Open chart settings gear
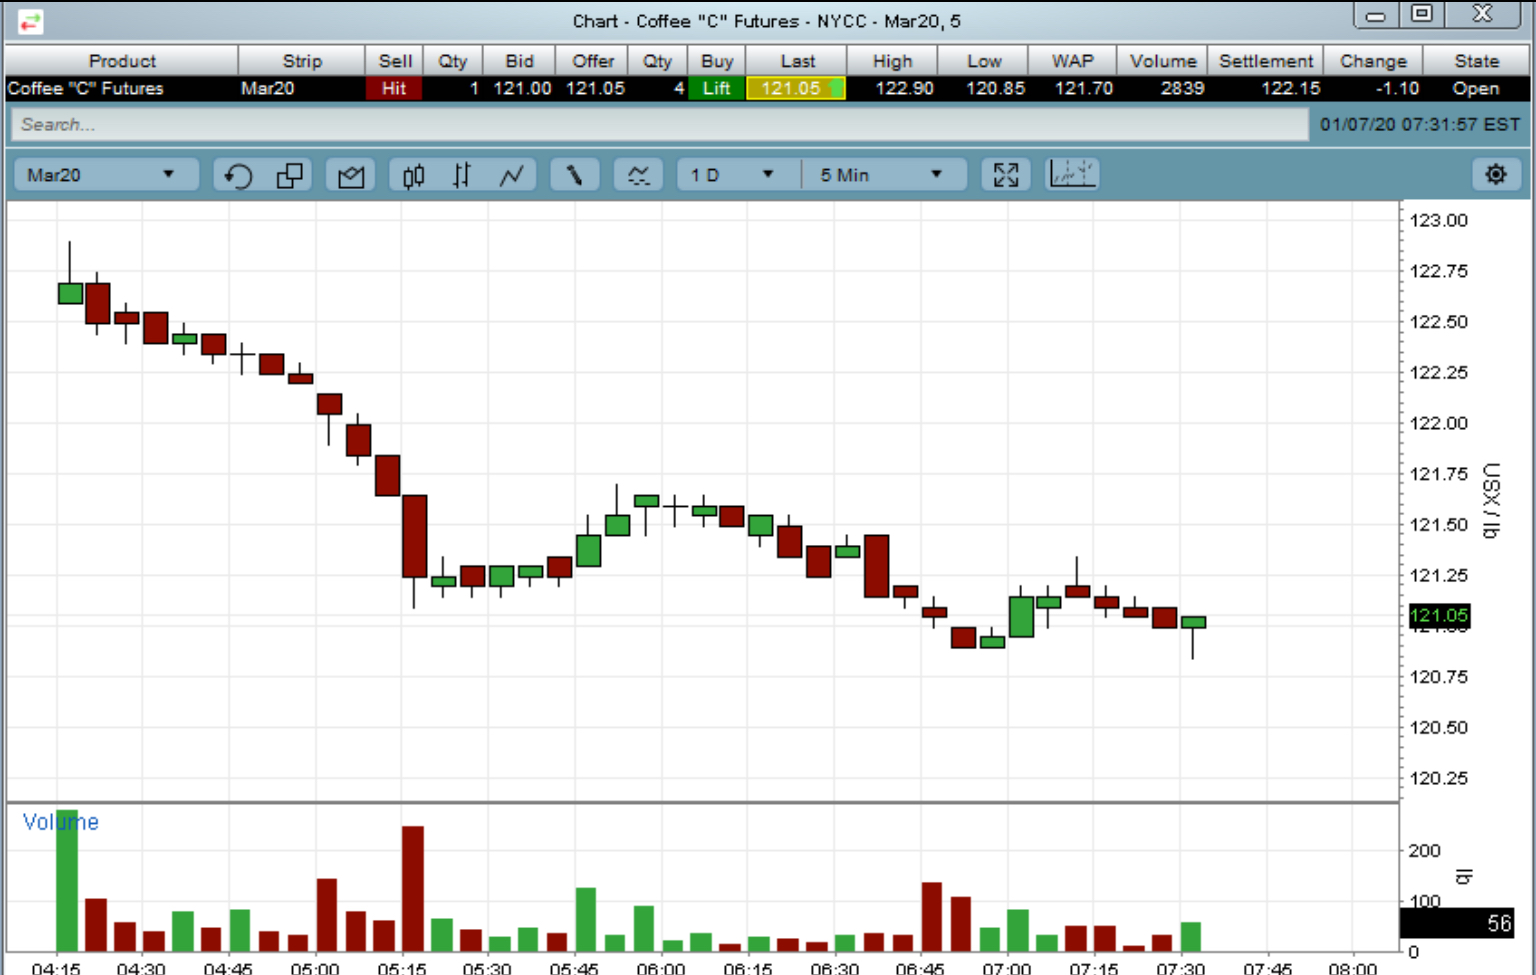This screenshot has height=975, width=1536. point(1496,175)
